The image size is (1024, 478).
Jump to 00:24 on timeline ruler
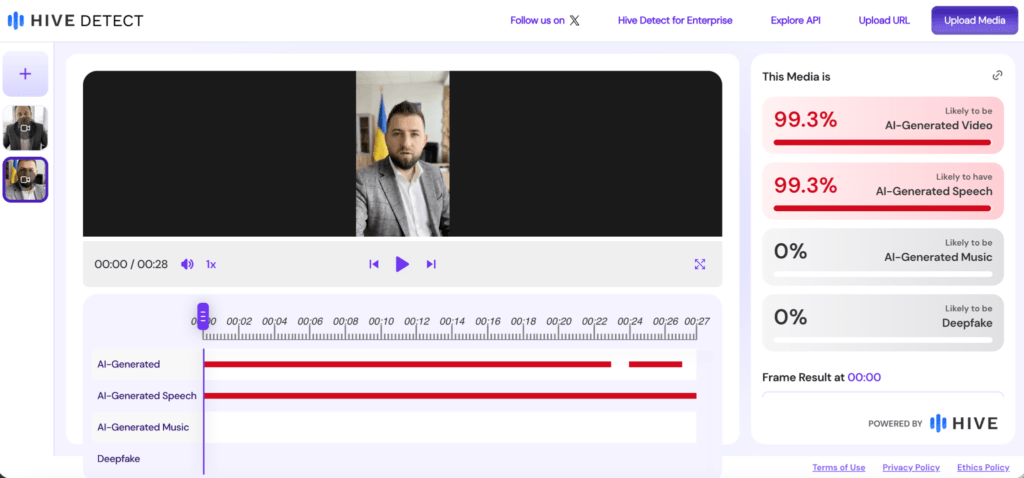pos(630,321)
